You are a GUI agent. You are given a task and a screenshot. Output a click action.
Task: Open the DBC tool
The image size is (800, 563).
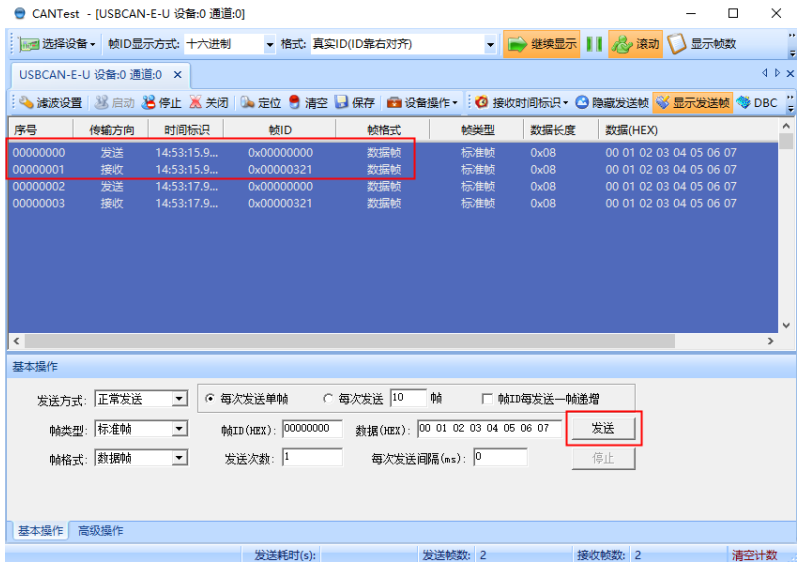click(x=757, y=103)
